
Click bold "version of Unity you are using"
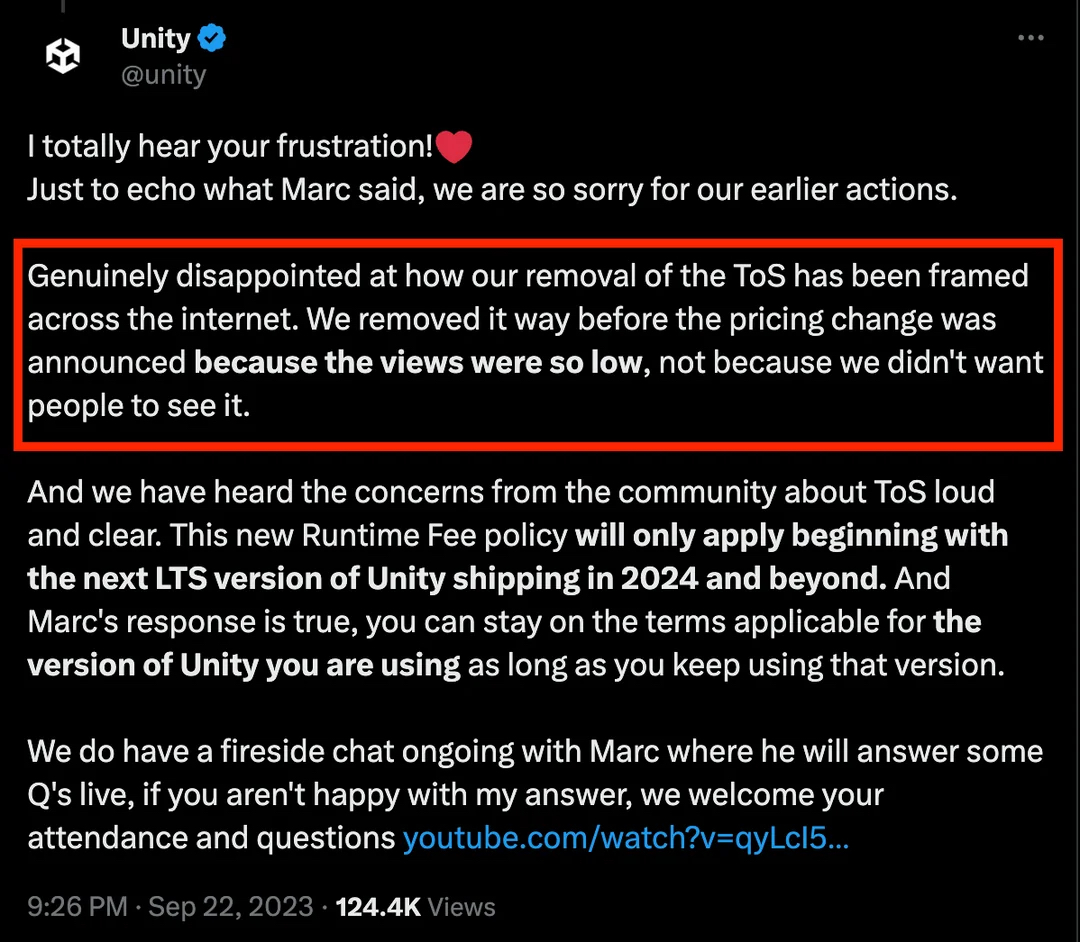tap(244, 664)
